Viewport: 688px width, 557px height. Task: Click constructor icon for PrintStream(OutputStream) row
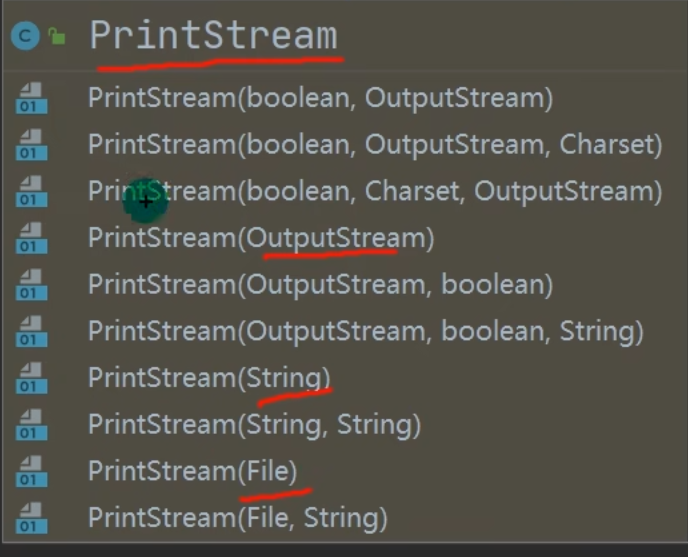coord(31,239)
